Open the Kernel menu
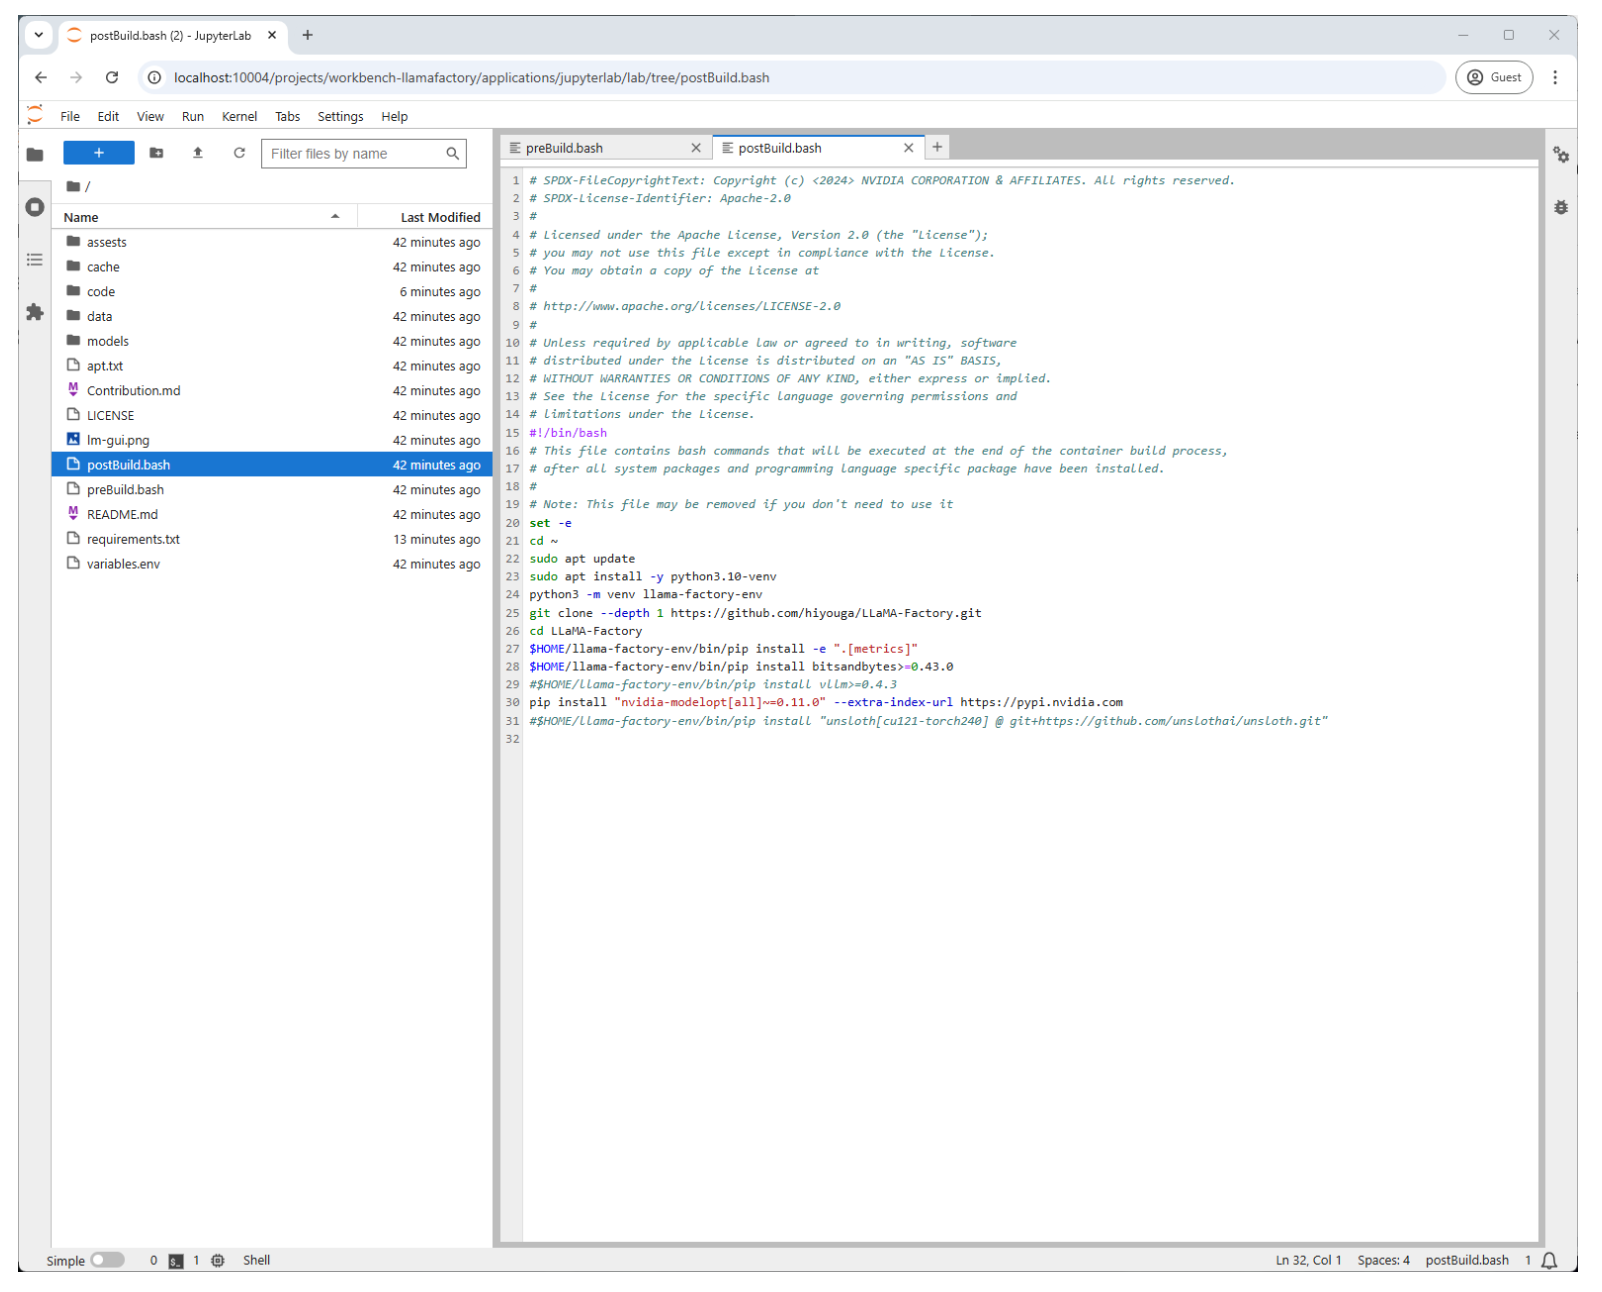Viewport: 1602px width, 1292px height. point(239,116)
